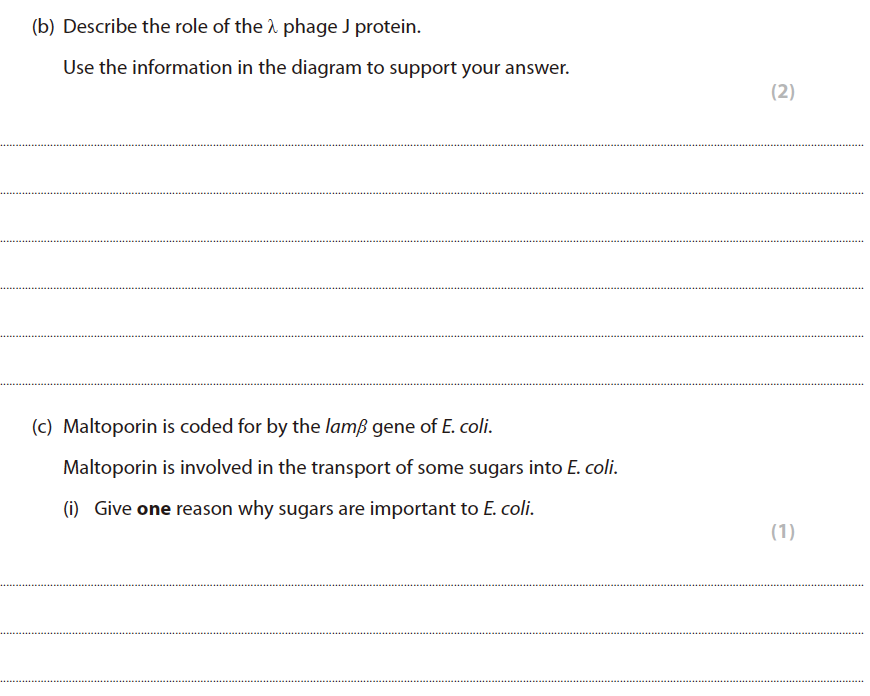Click the sixth answer line under question (b)
Screen dimensions: 870x696
432,383
